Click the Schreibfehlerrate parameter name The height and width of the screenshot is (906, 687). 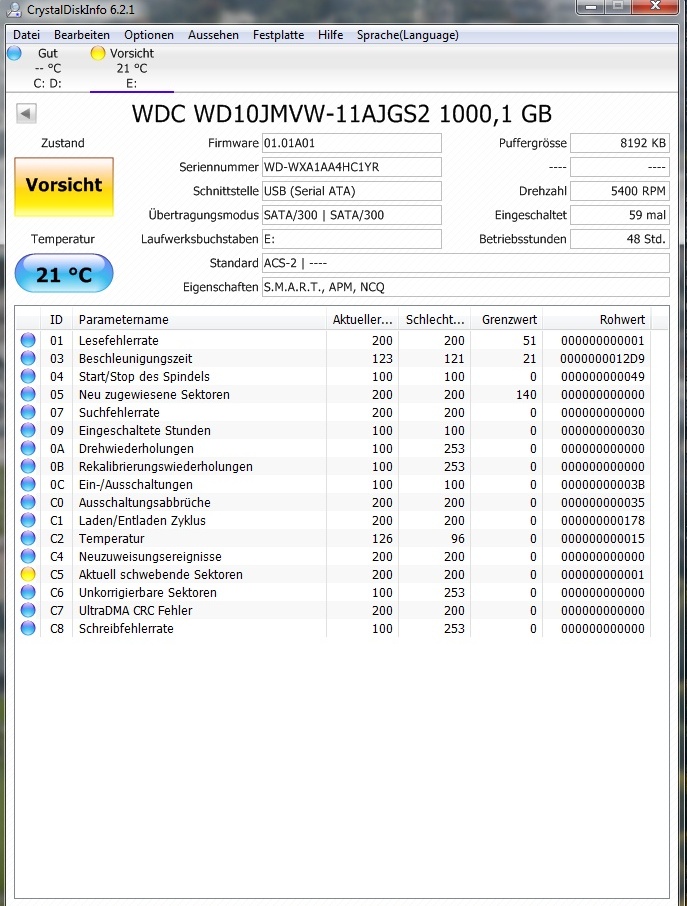pyautogui.click(x=126, y=628)
